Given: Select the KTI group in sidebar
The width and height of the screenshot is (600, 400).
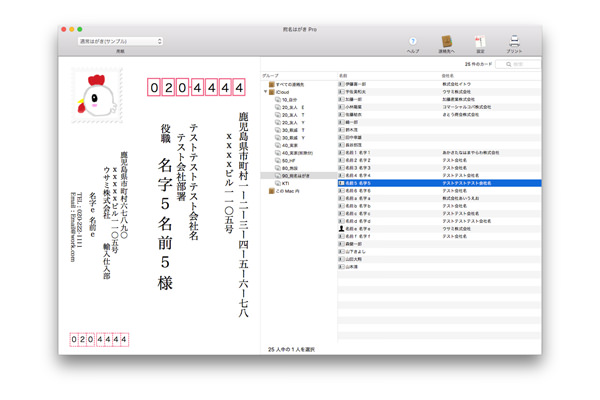Looking at the screenshot, I should point(285,184).
